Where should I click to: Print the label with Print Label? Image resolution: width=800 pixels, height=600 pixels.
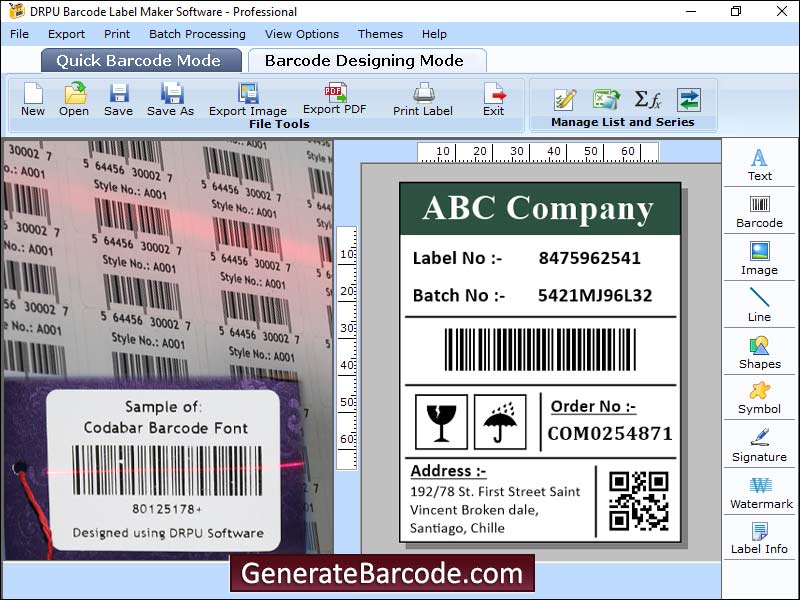pos(423,99)
